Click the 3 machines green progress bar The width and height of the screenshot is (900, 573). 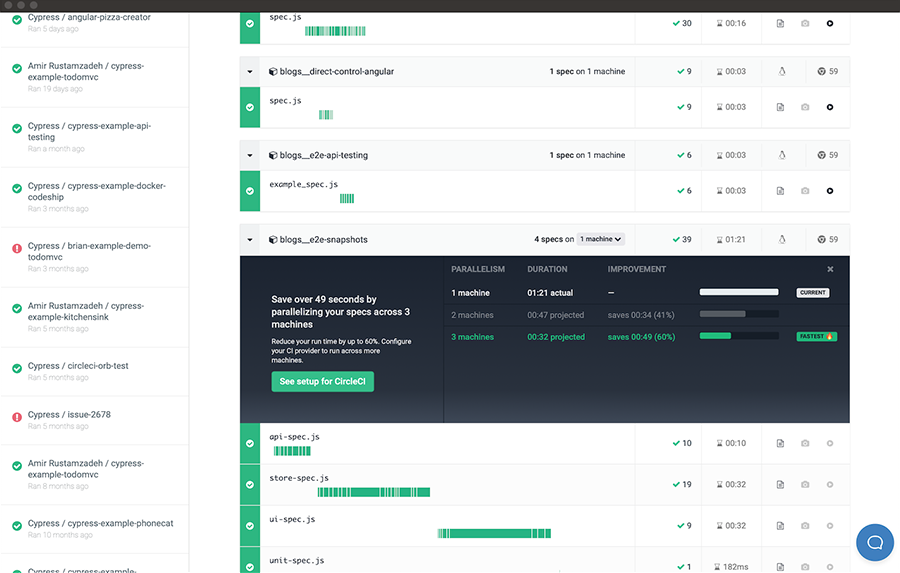click(x=715, y=336)
